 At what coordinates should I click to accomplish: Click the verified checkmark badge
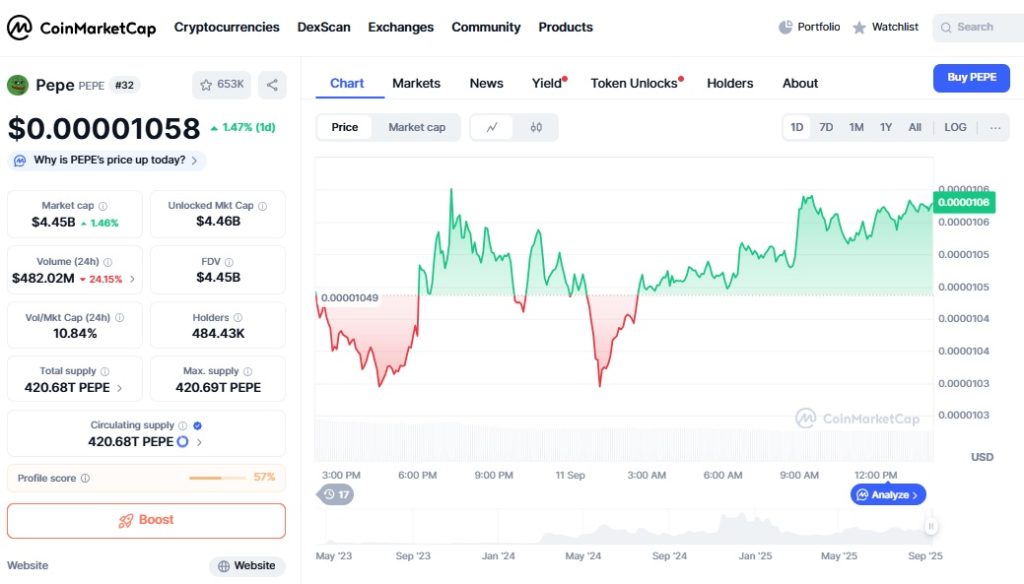coord(197,425)
